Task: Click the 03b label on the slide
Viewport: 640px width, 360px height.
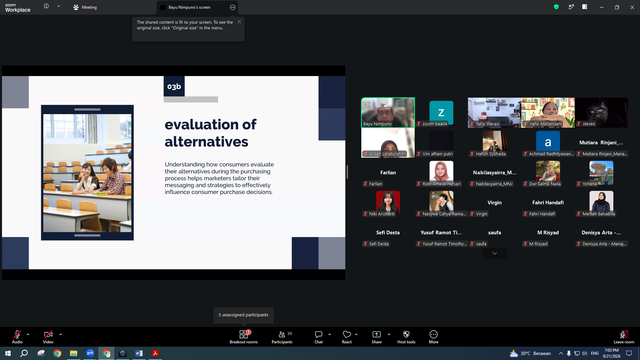Action: click(x=174, y=86)
